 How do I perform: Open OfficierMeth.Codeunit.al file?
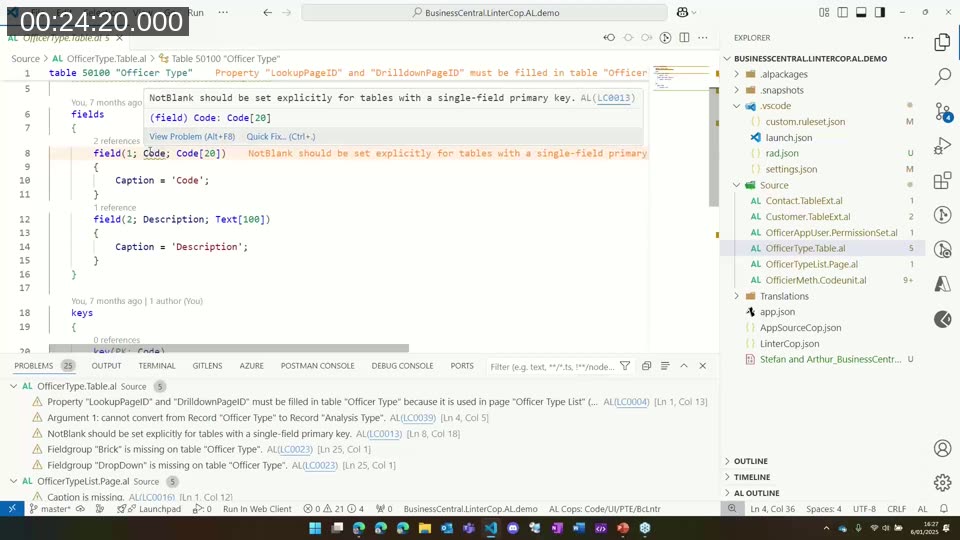pos(816,280)
